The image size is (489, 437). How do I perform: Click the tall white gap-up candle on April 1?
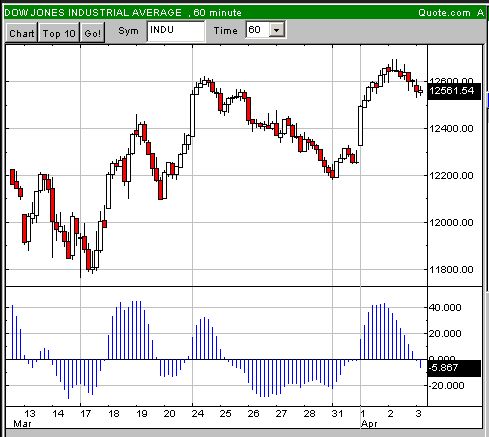360,126
